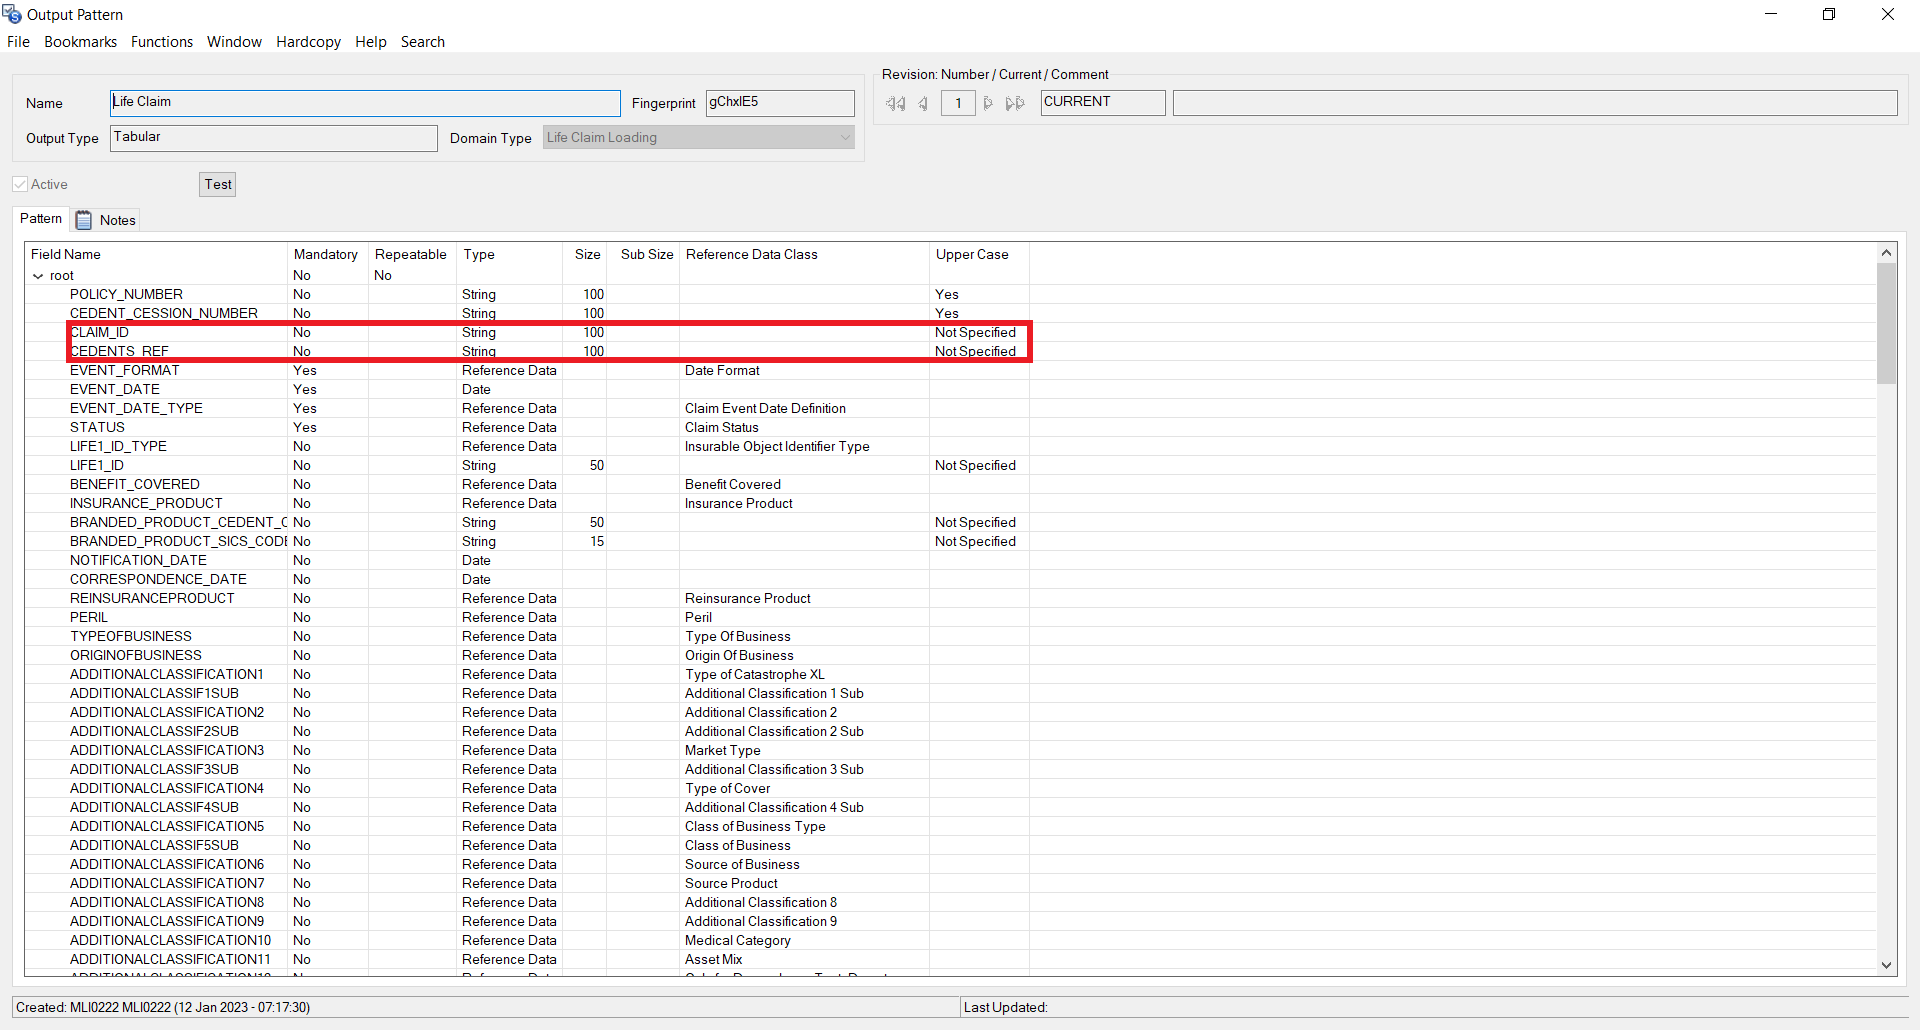The height and width of the screenshot is (1030, 1920).
Task: Open the Hardcopy menu
Action: [308, 41]
